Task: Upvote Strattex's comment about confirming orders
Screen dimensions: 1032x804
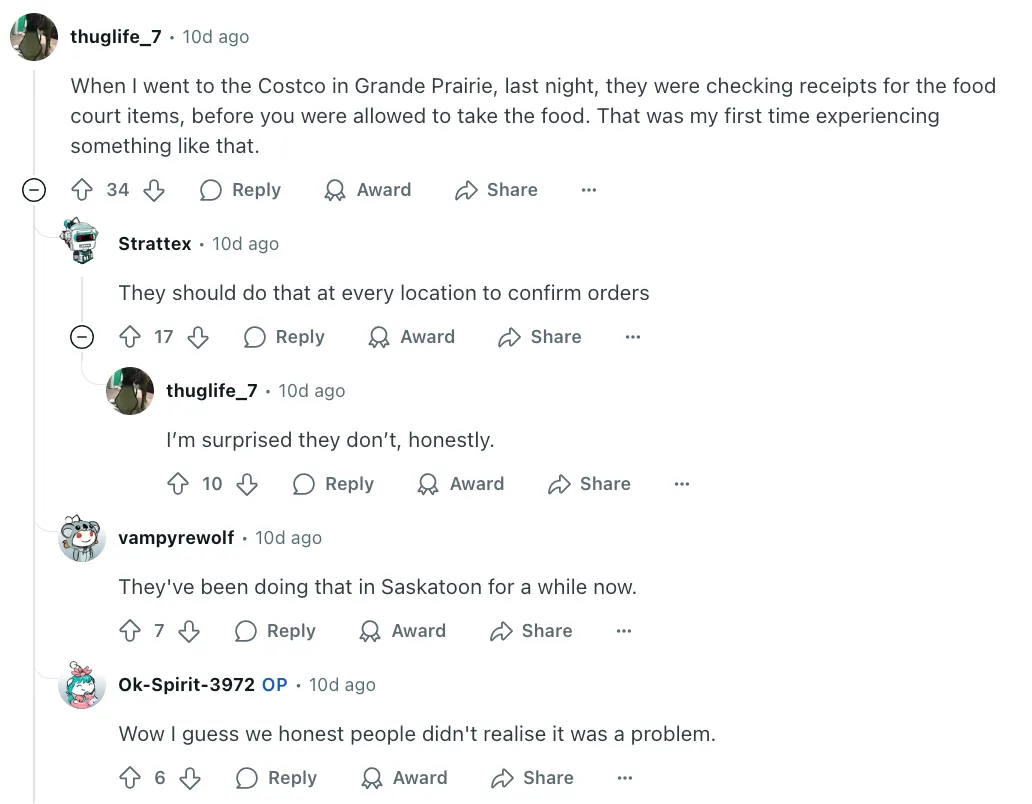Action: pos(130,337)
